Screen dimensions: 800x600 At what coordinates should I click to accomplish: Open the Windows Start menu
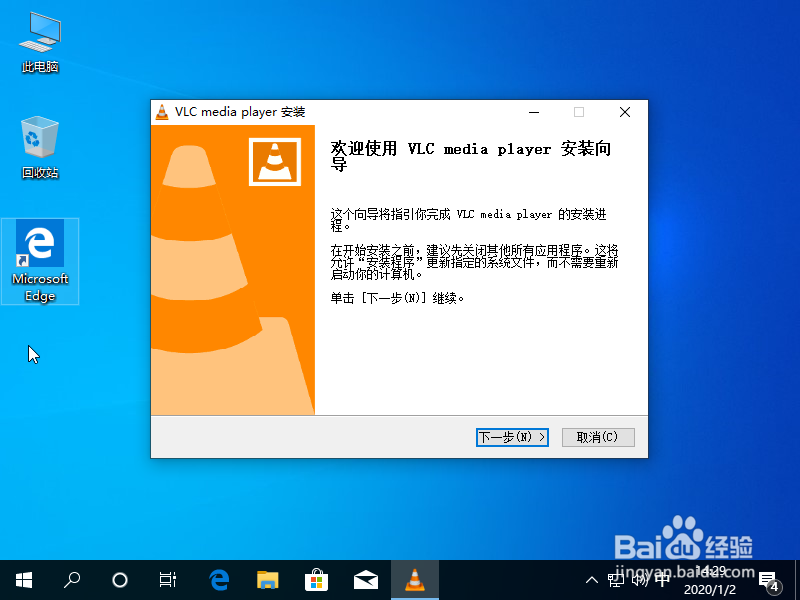pos(24,580)
